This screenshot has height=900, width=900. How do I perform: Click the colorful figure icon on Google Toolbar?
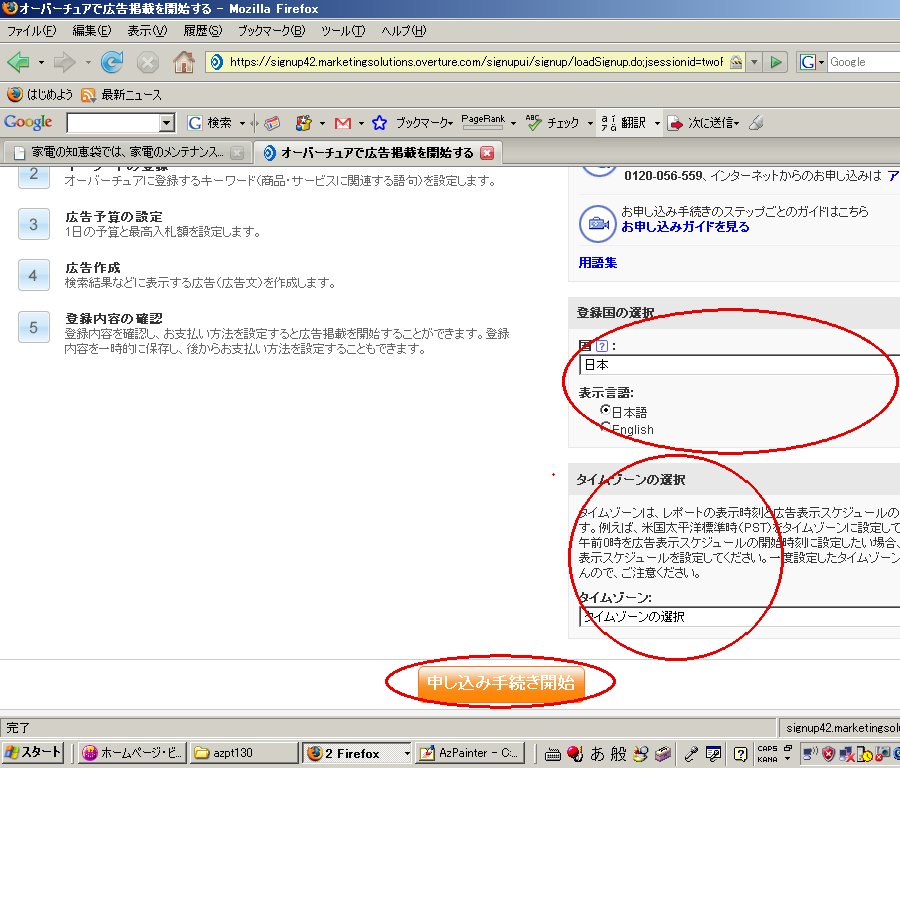pyautogui.click(x=303, y=122)
